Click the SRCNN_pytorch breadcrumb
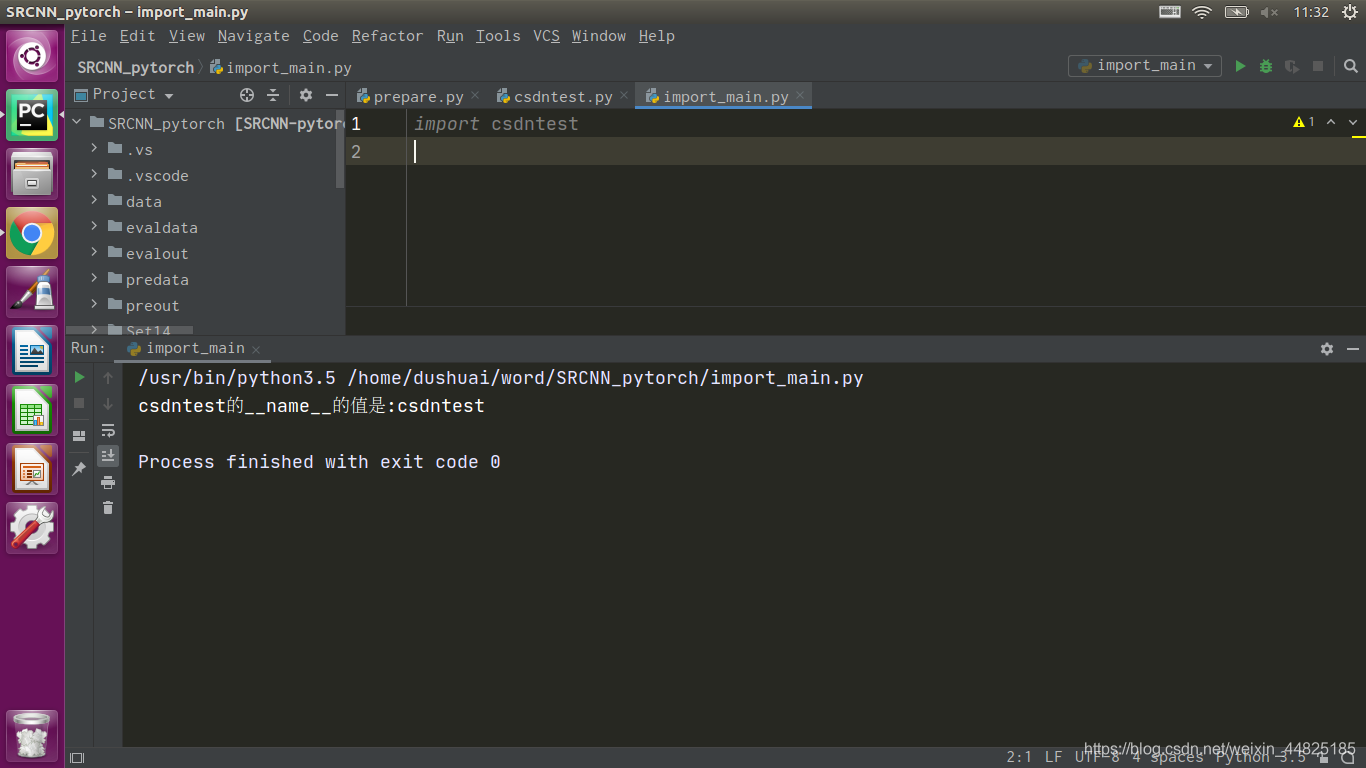This screenshot has height=768, width=1366. pos(135,68)
